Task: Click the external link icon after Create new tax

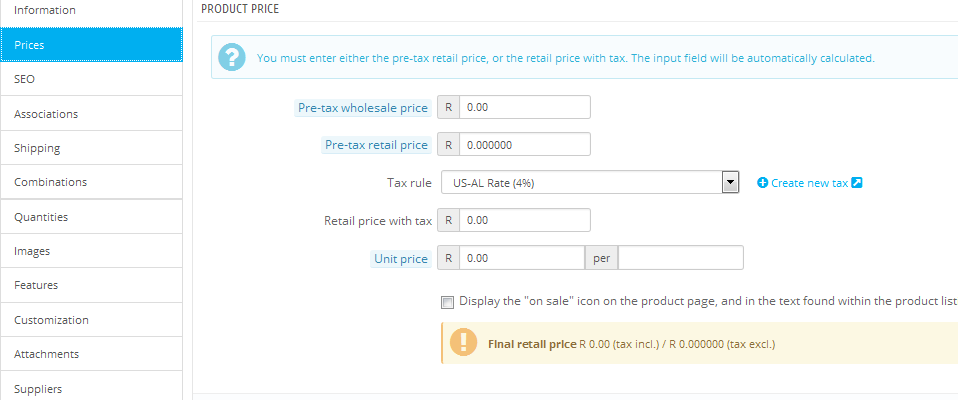Action: coord(857,183)
